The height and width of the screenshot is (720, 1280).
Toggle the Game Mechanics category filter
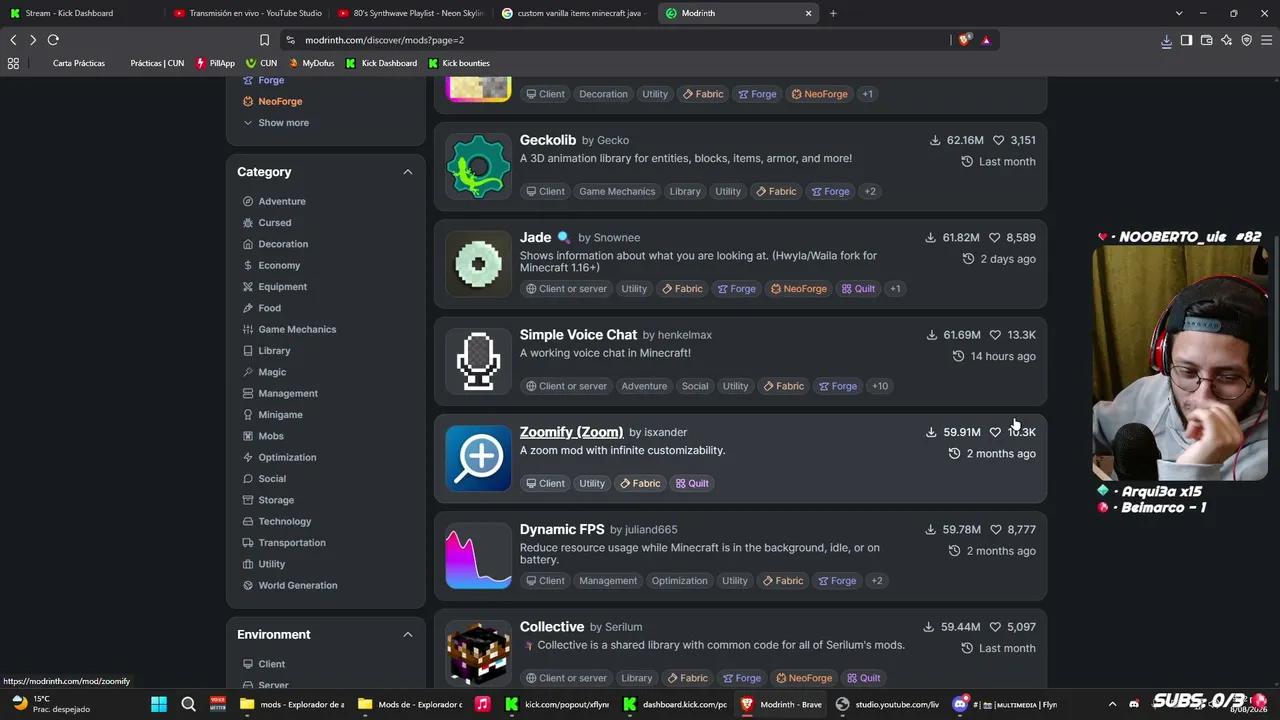pyautogui.click(x=289, y=329)
